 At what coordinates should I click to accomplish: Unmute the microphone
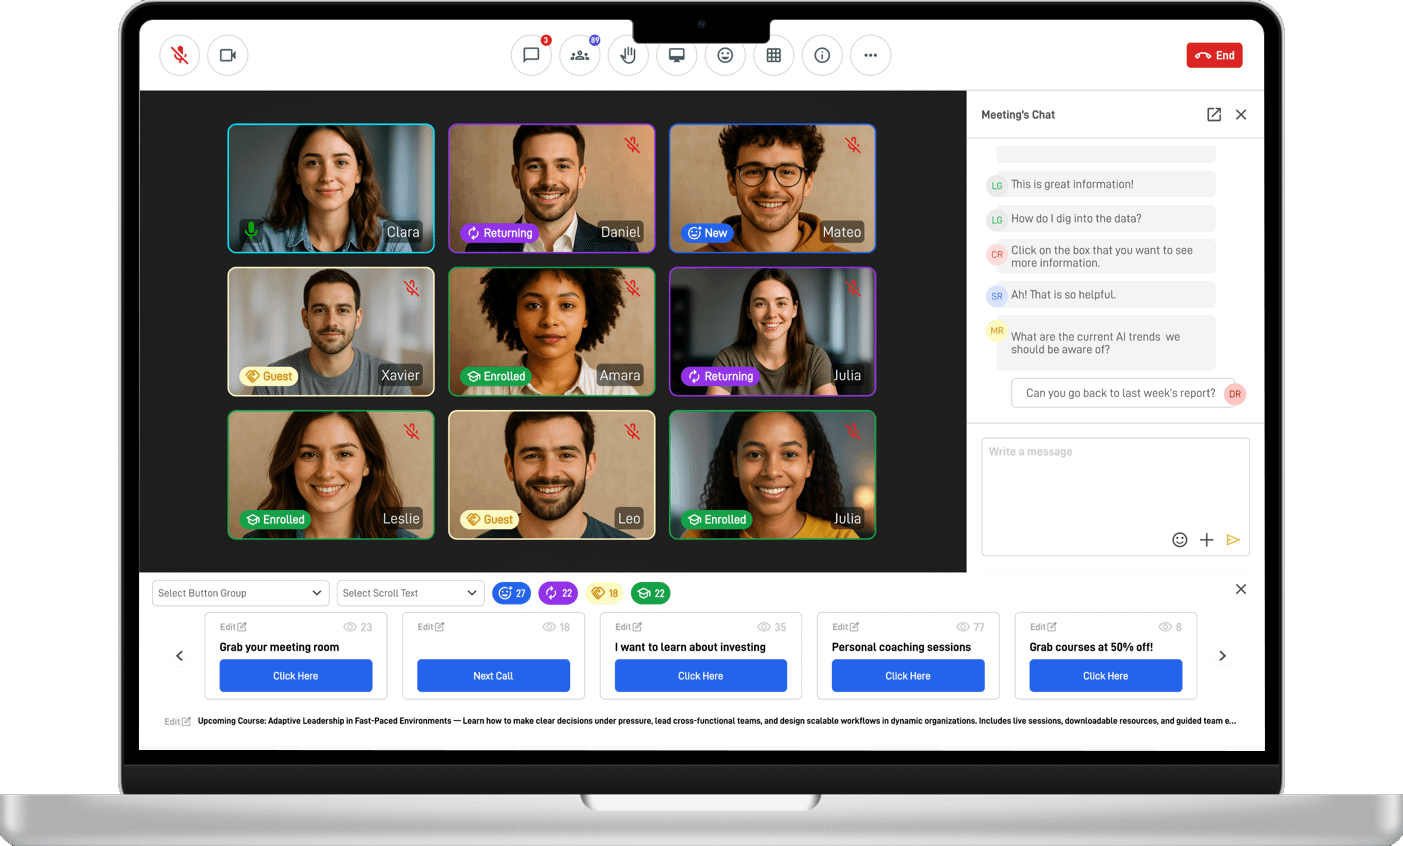[179, 55]
